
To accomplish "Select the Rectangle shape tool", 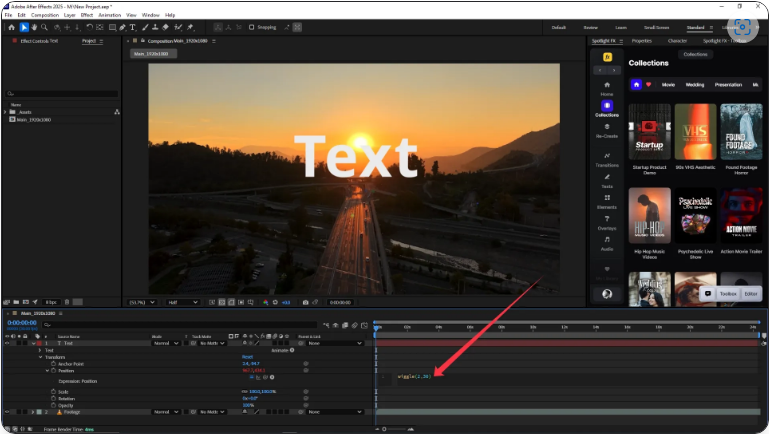I will [112, 27].
